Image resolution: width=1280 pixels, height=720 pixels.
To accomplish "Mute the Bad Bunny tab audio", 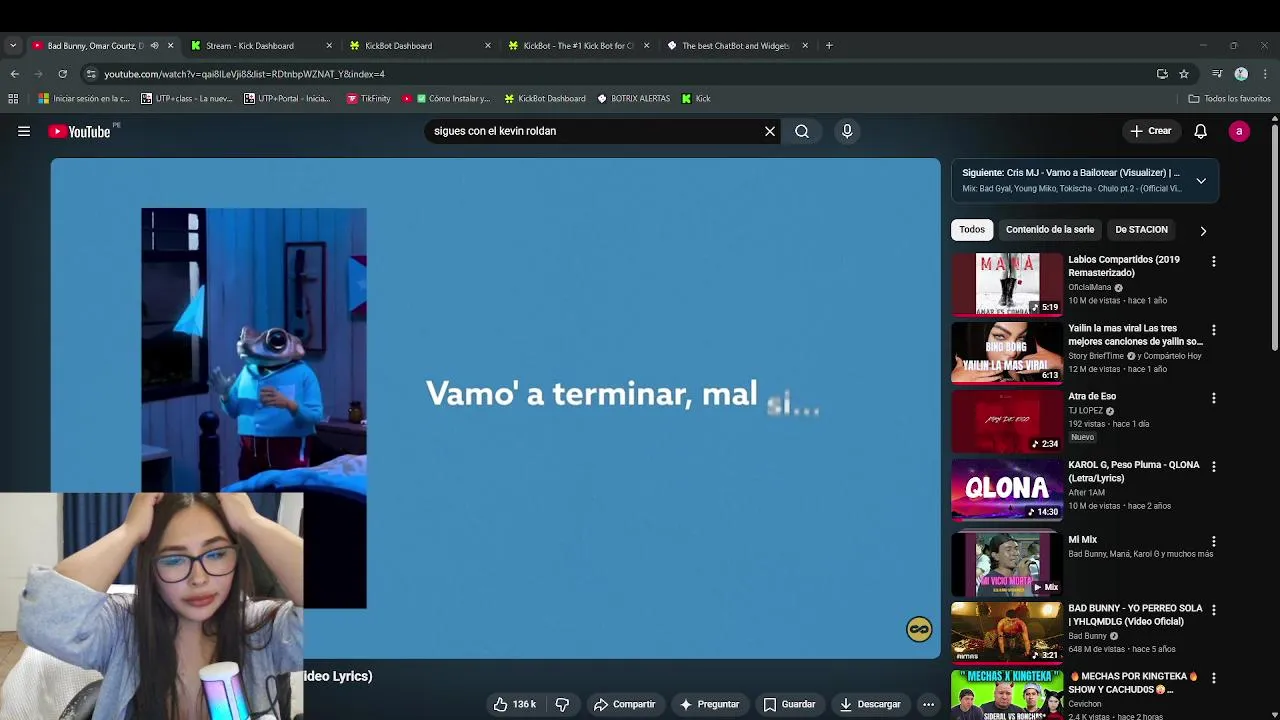I will point(154,45).
